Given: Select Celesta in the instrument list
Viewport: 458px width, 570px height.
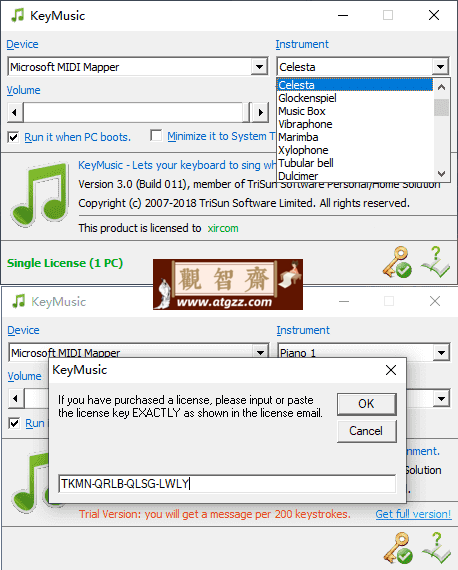Looking at the screenshot, I should (x=355, y=85).
